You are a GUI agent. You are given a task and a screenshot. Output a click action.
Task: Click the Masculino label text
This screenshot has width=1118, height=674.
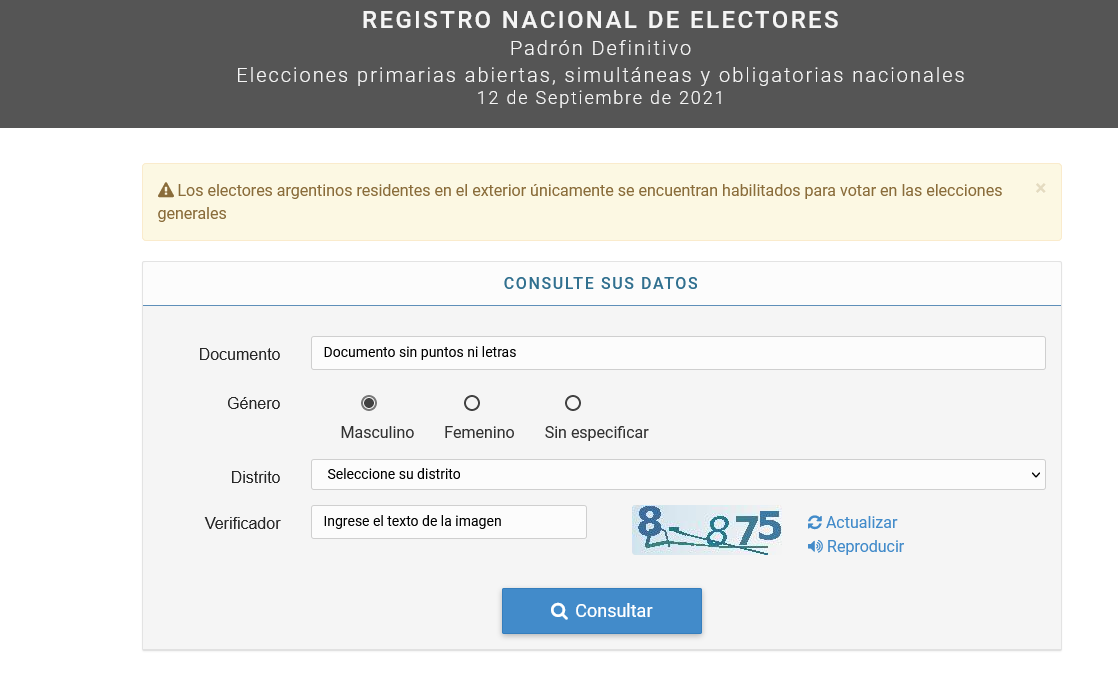click(x=377, y=432)
